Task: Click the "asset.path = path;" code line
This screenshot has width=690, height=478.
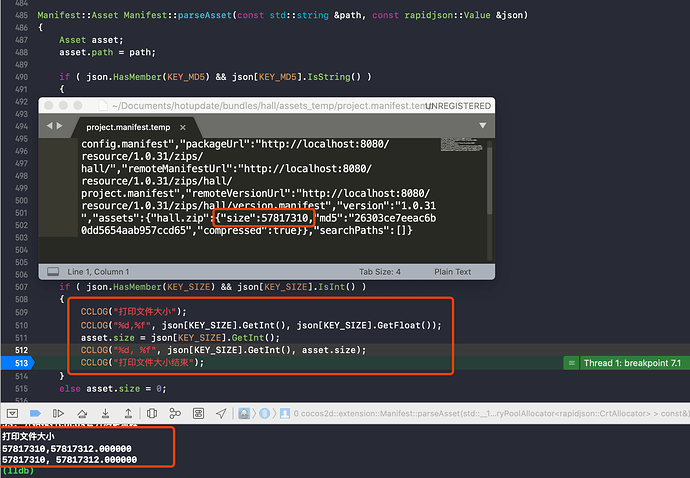Action: (107, 52)
